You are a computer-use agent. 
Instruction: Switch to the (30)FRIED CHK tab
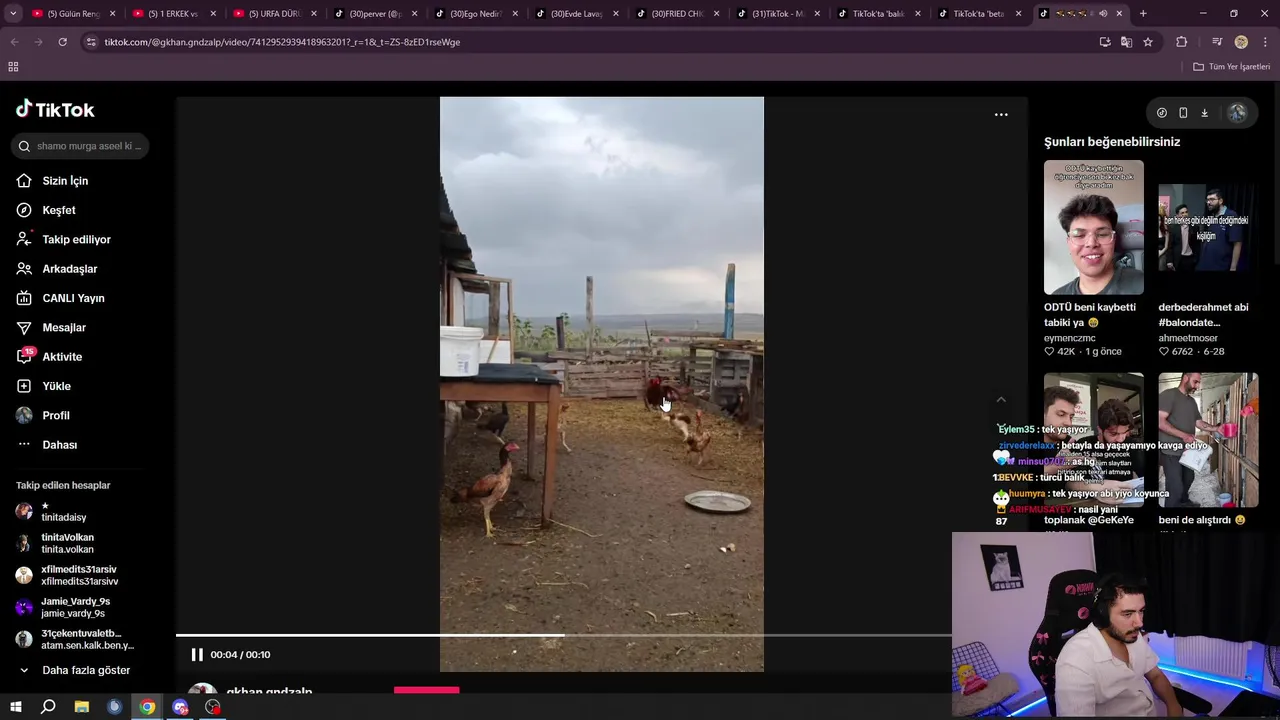pyautogui.click(x=678, y=14)
